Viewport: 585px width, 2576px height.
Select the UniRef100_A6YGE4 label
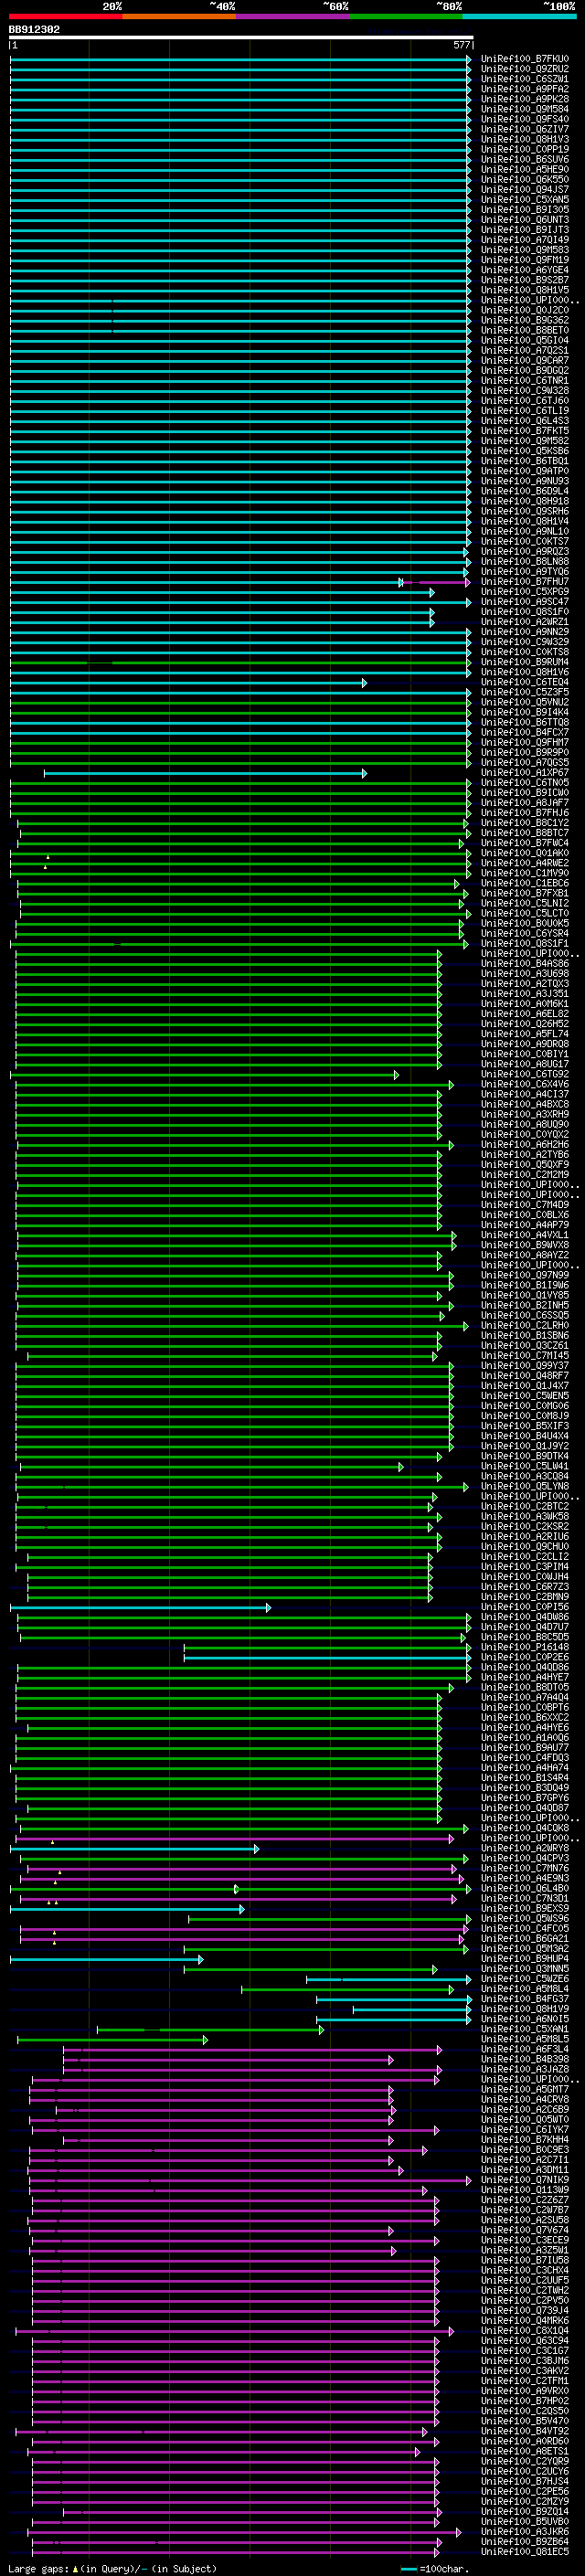tap(525, 270)
